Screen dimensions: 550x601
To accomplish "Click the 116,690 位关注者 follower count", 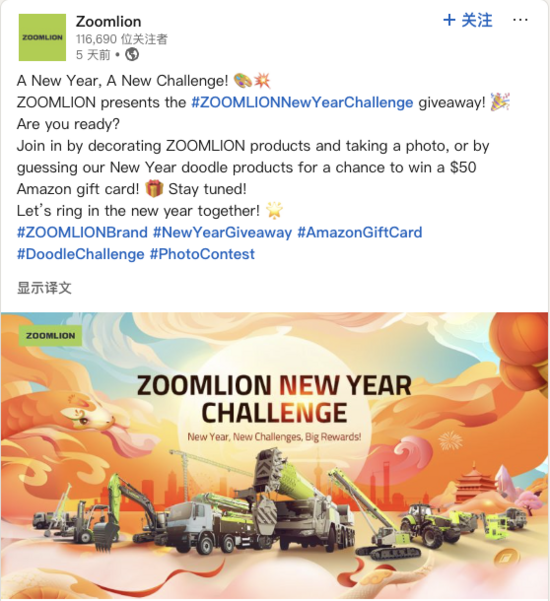I will pyautogui.click(x=121, y=39).
